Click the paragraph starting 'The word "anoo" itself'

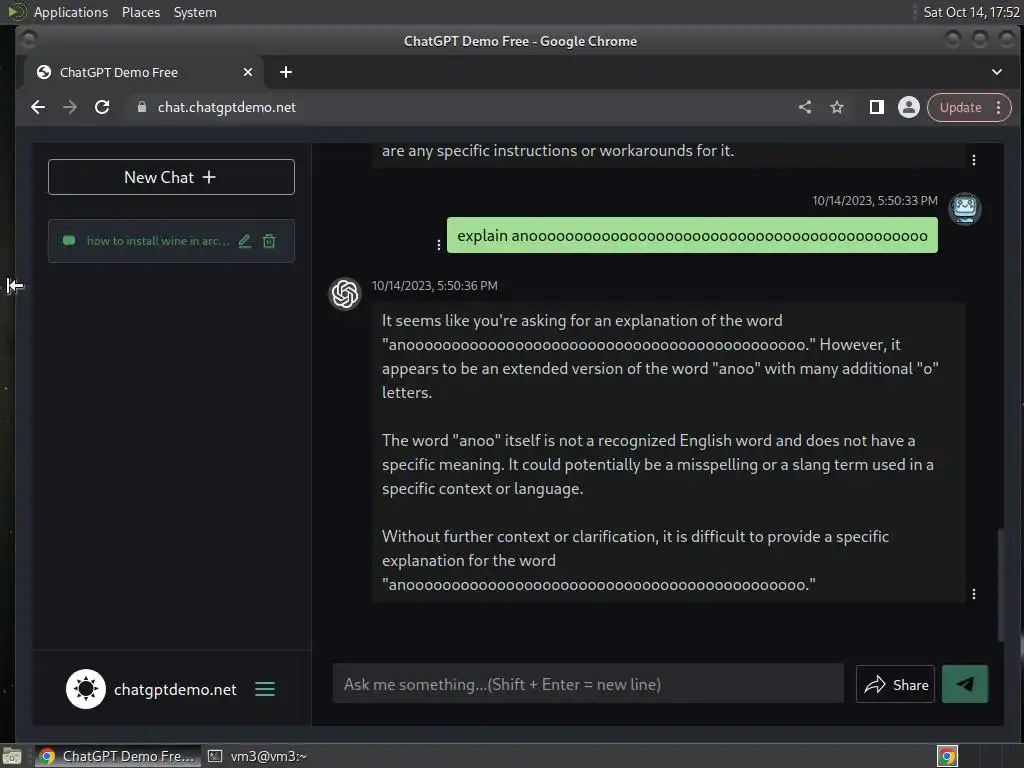(658, 464)
